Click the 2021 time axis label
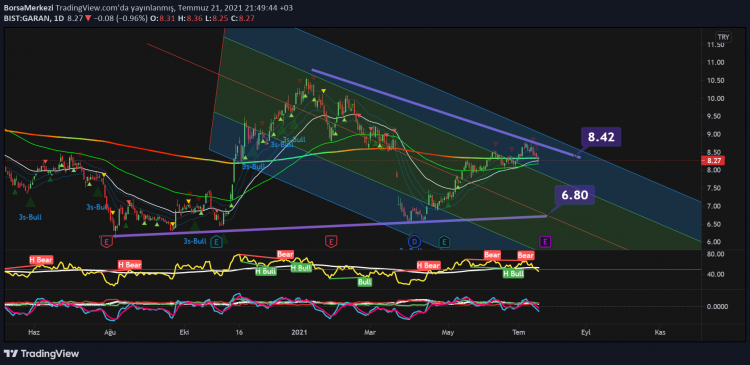Image resolution: width=750 pixels, height=365 pixels. [x=299, y=332]
